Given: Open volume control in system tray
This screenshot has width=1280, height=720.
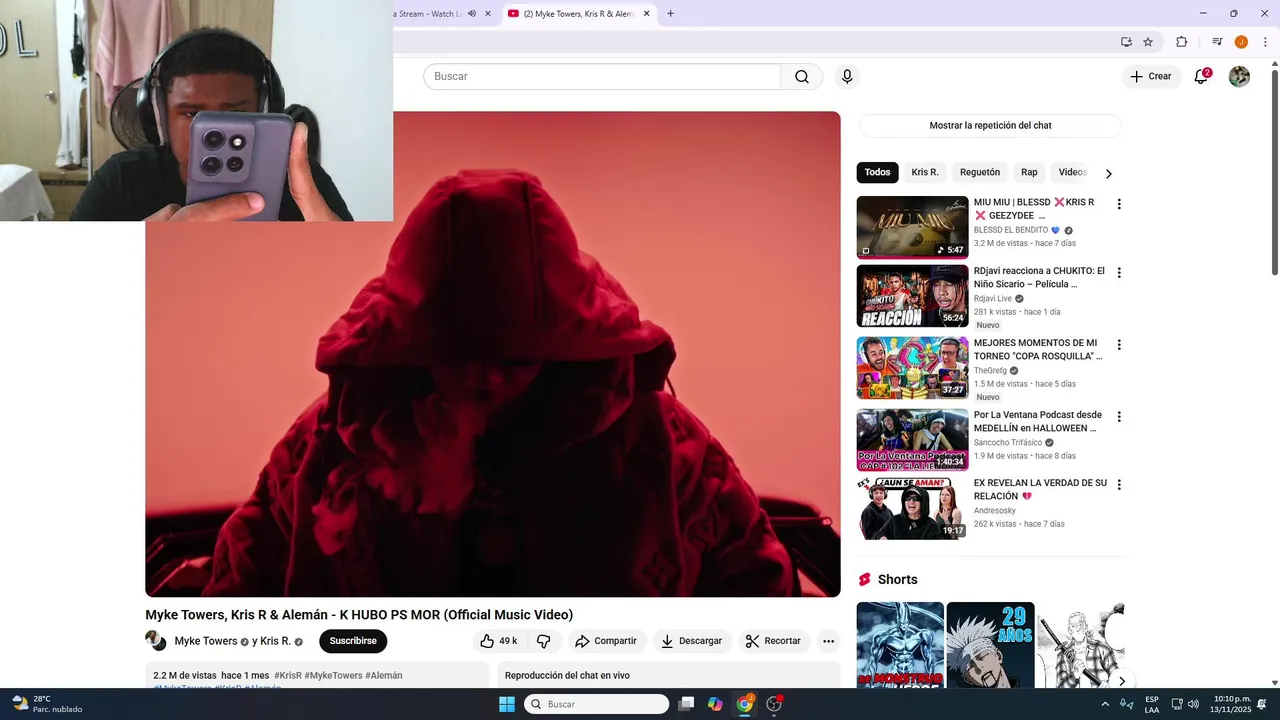Looking at the screenshot, I should coord(1193,704).
